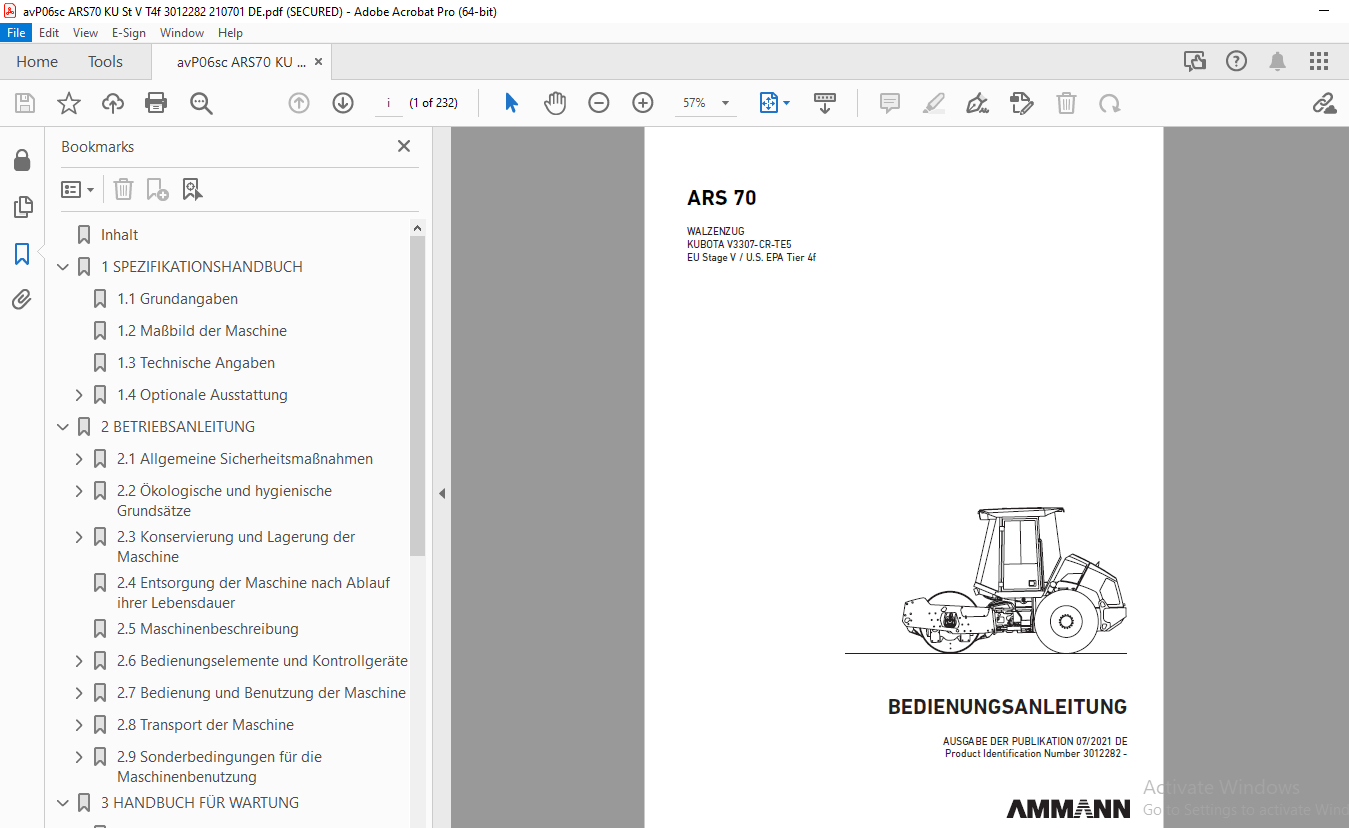Switch to the Home tab
The image size is (1349, 828).
point(37,62)
